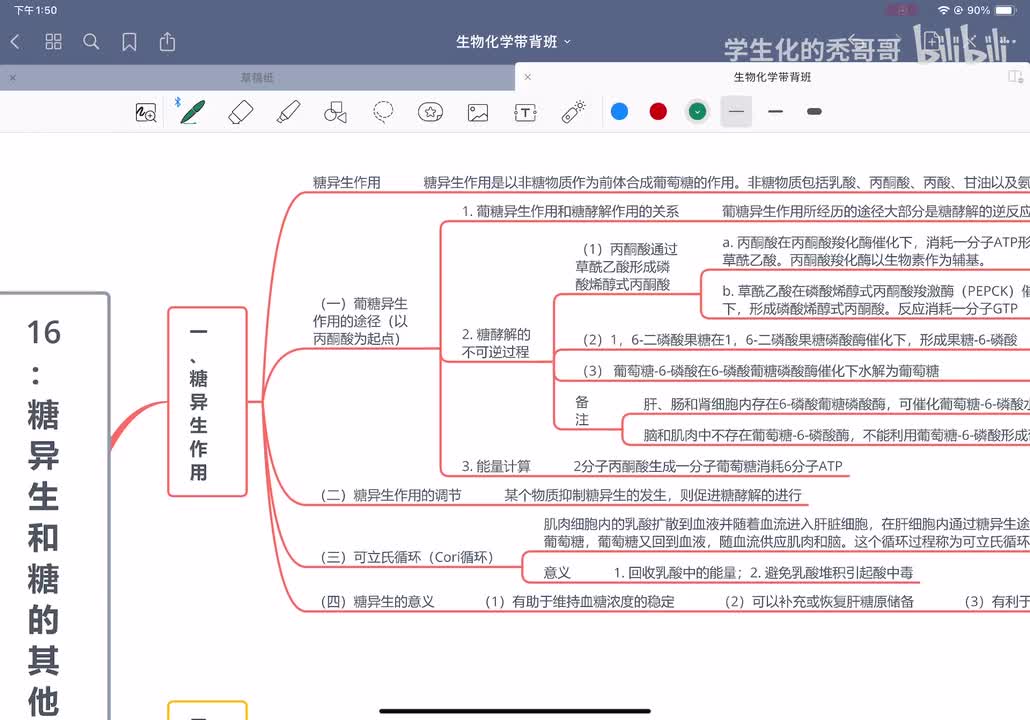Tap the 糖异生作用 definition label
This screenshot has width=1030, height=720.
click(347, 183)
